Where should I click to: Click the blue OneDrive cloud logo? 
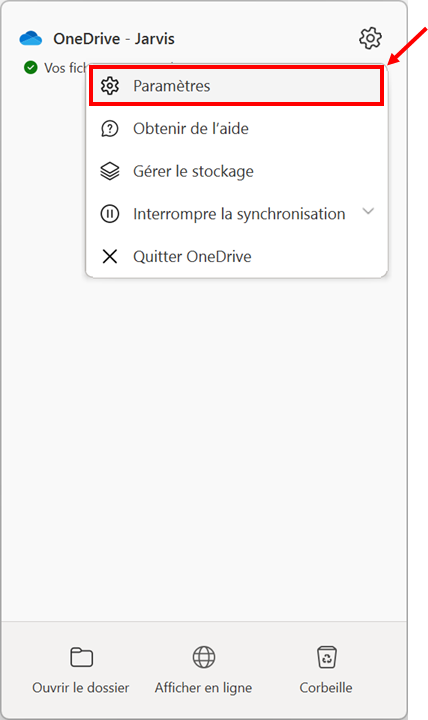31,39
